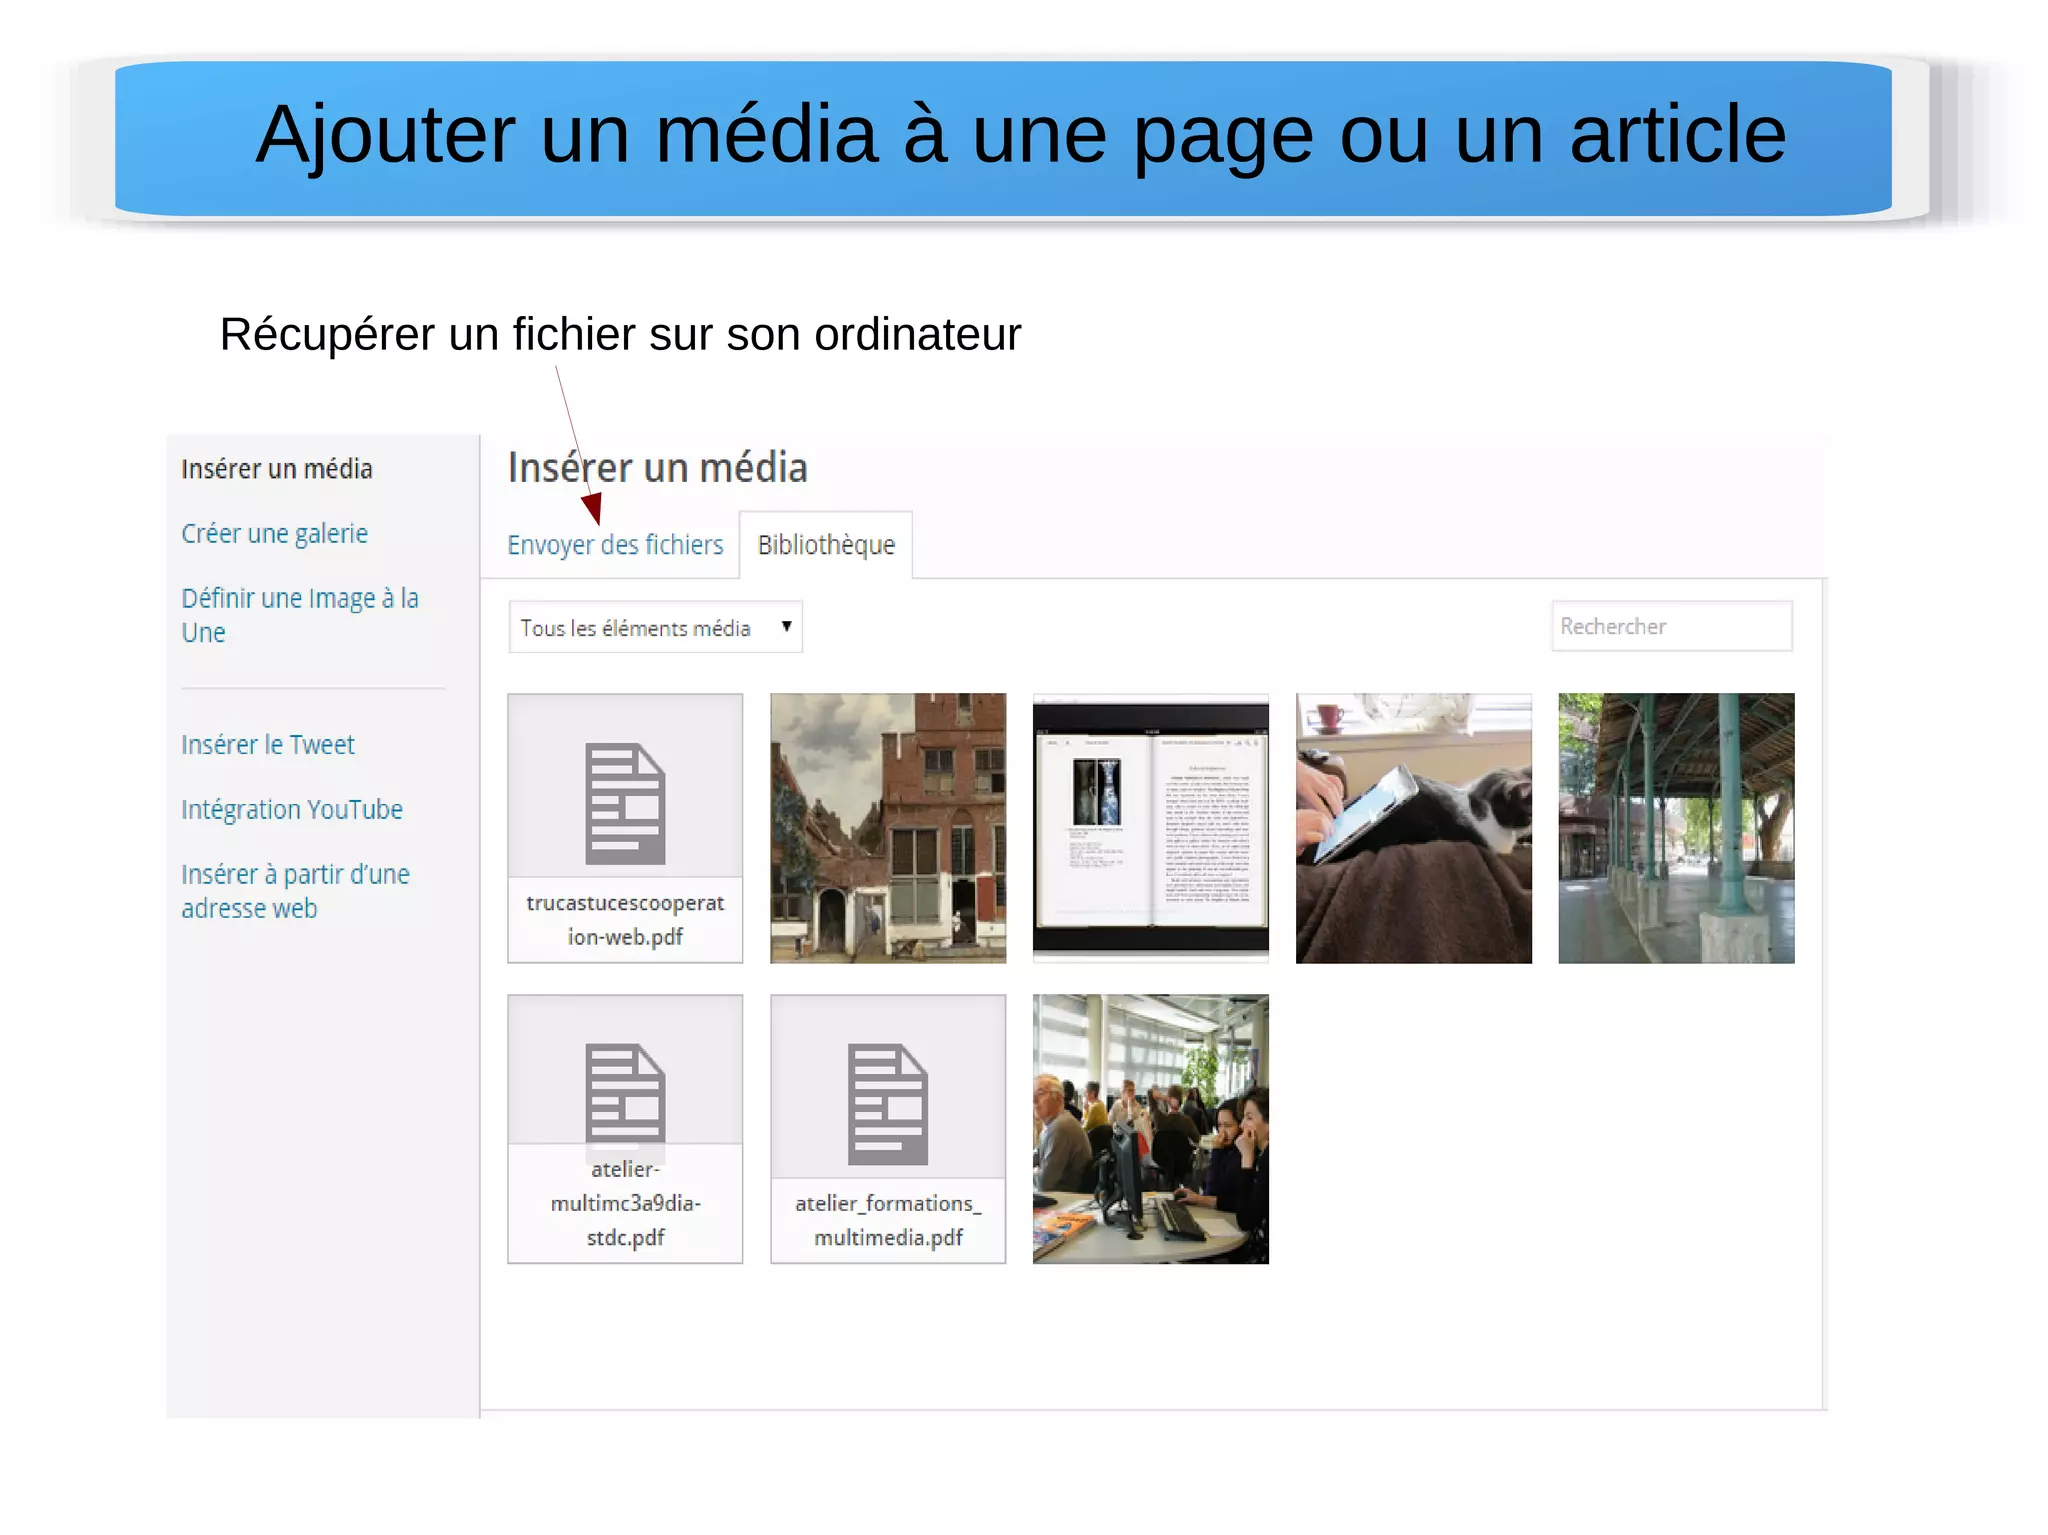Viewport: 2048px width, 1535px height.
Task: Open the 'Tous les éléments média' dropdown
Action: (x=655, y=627)
